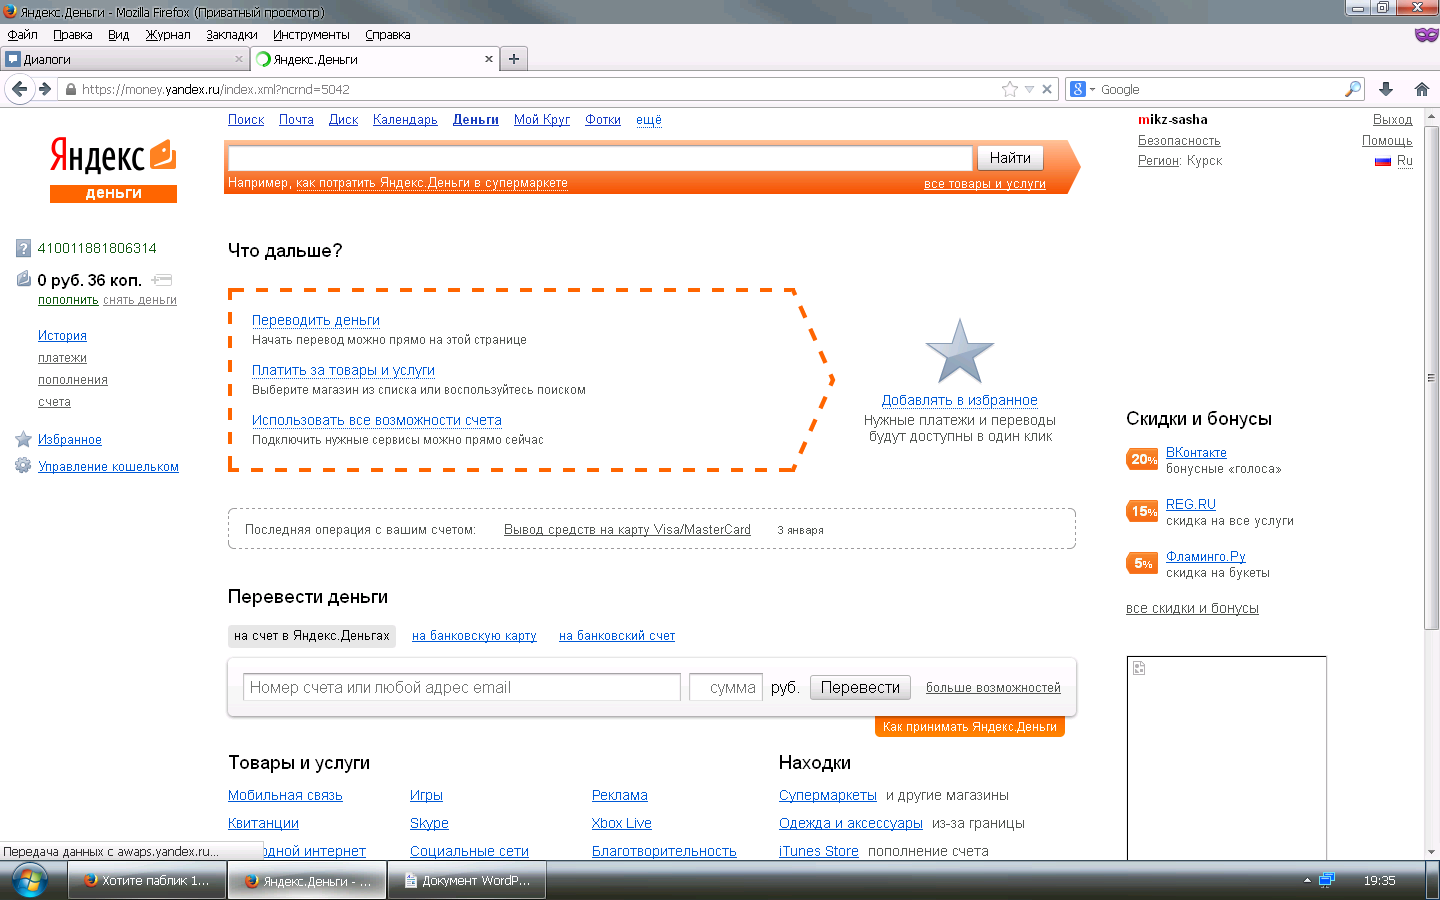Close the Яндекс.Деньги tab
1440x900 pixels.
click(x=489, y=59)
